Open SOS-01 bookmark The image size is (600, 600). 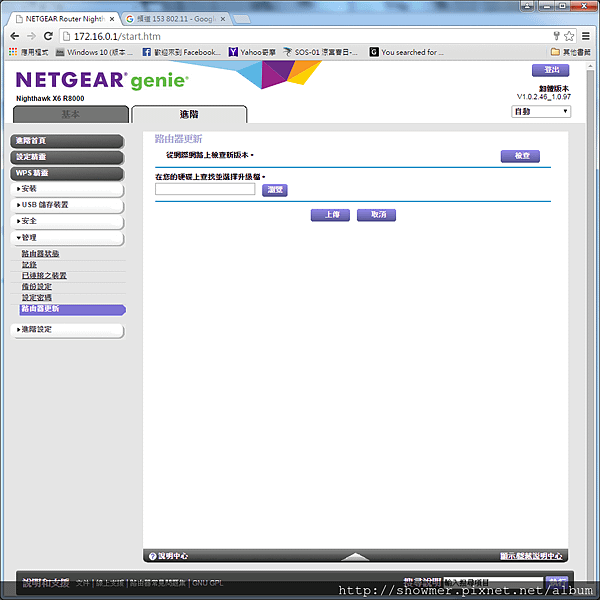pos(321,52)
